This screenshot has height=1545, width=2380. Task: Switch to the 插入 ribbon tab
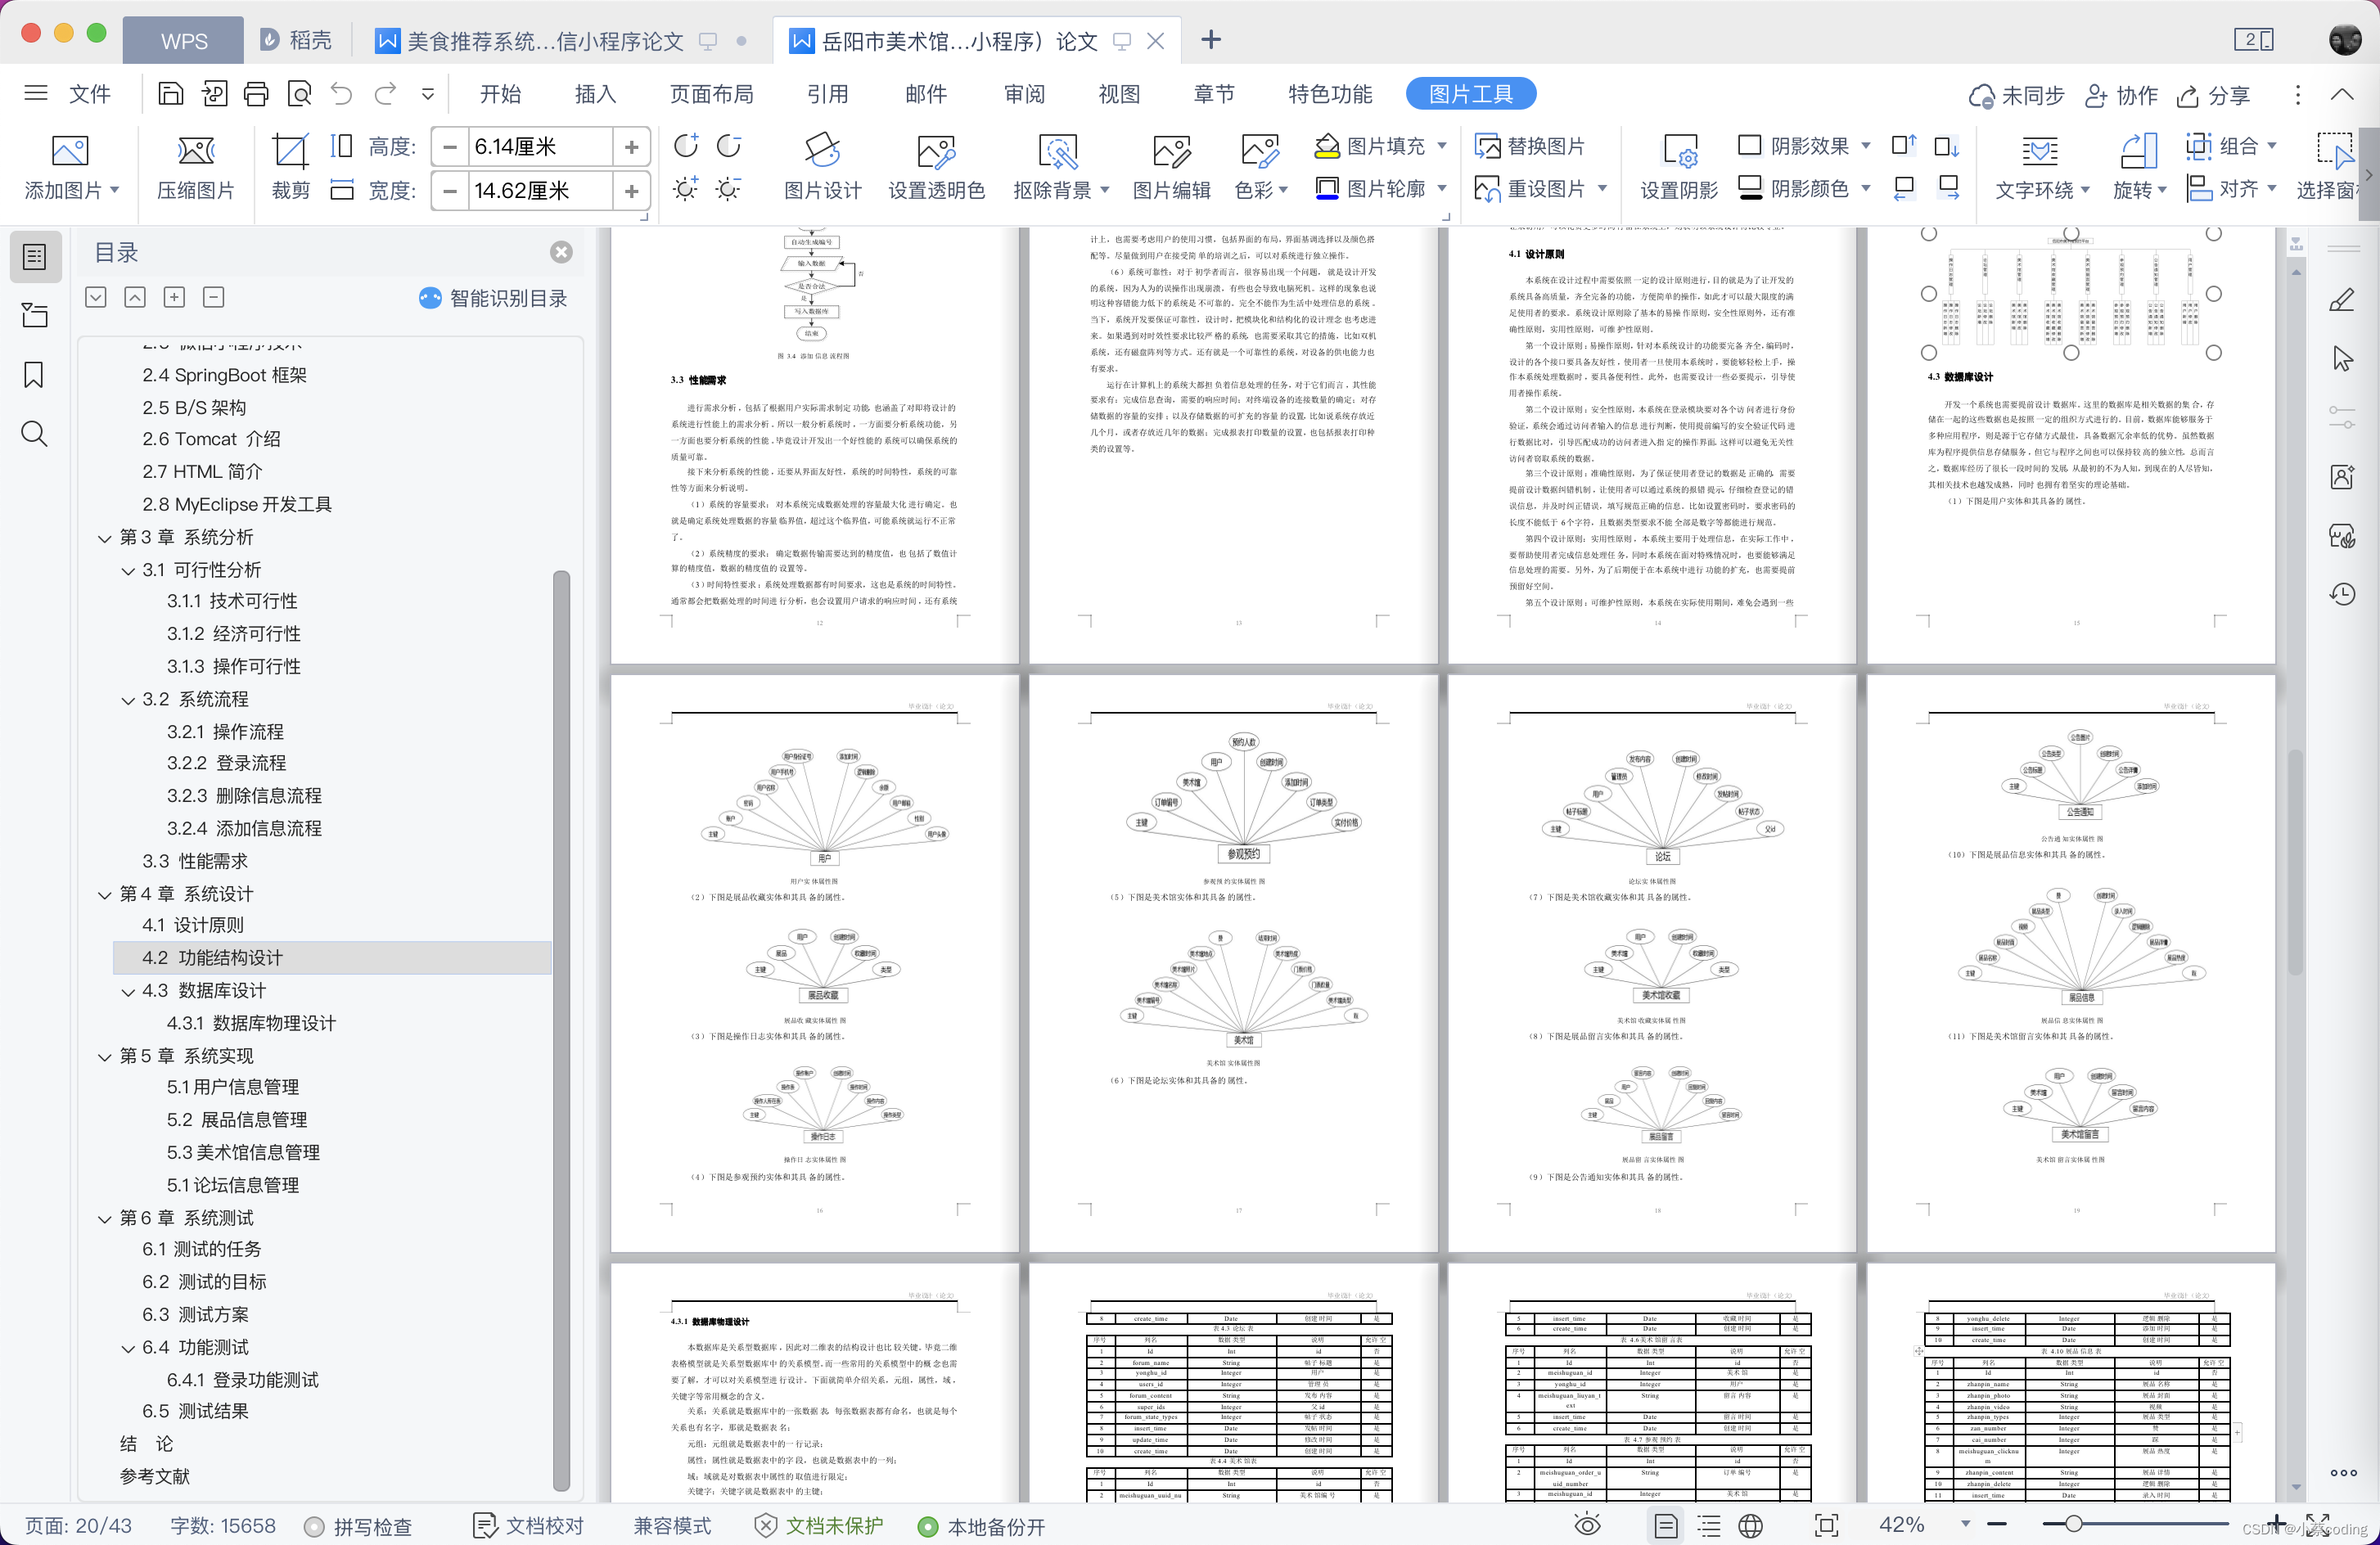pyautogui.click(x=595, y=94)
